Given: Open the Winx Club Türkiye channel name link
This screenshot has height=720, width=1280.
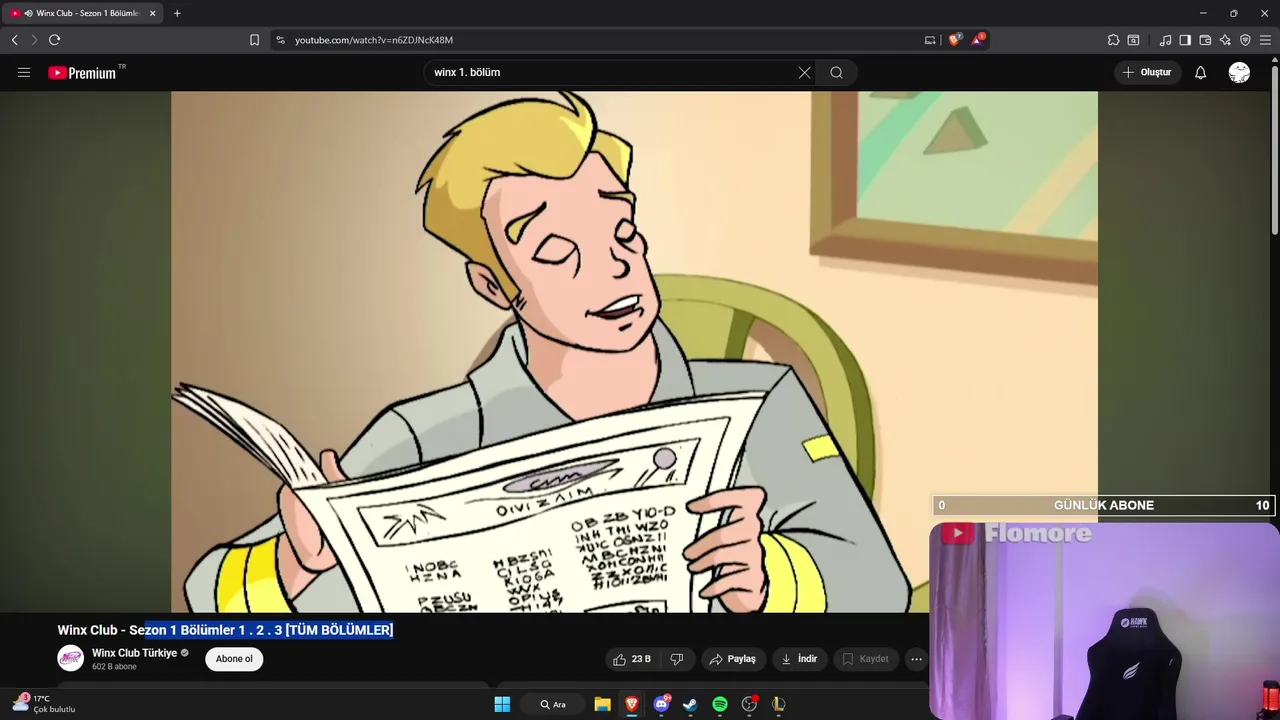Looking at the screenshot, I should pyautogui.click(x=134, y=653).
